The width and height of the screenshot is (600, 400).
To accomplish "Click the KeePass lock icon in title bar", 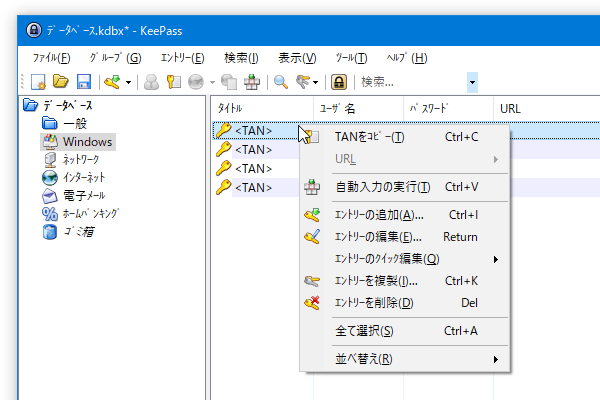I will [x=34, y=30].
